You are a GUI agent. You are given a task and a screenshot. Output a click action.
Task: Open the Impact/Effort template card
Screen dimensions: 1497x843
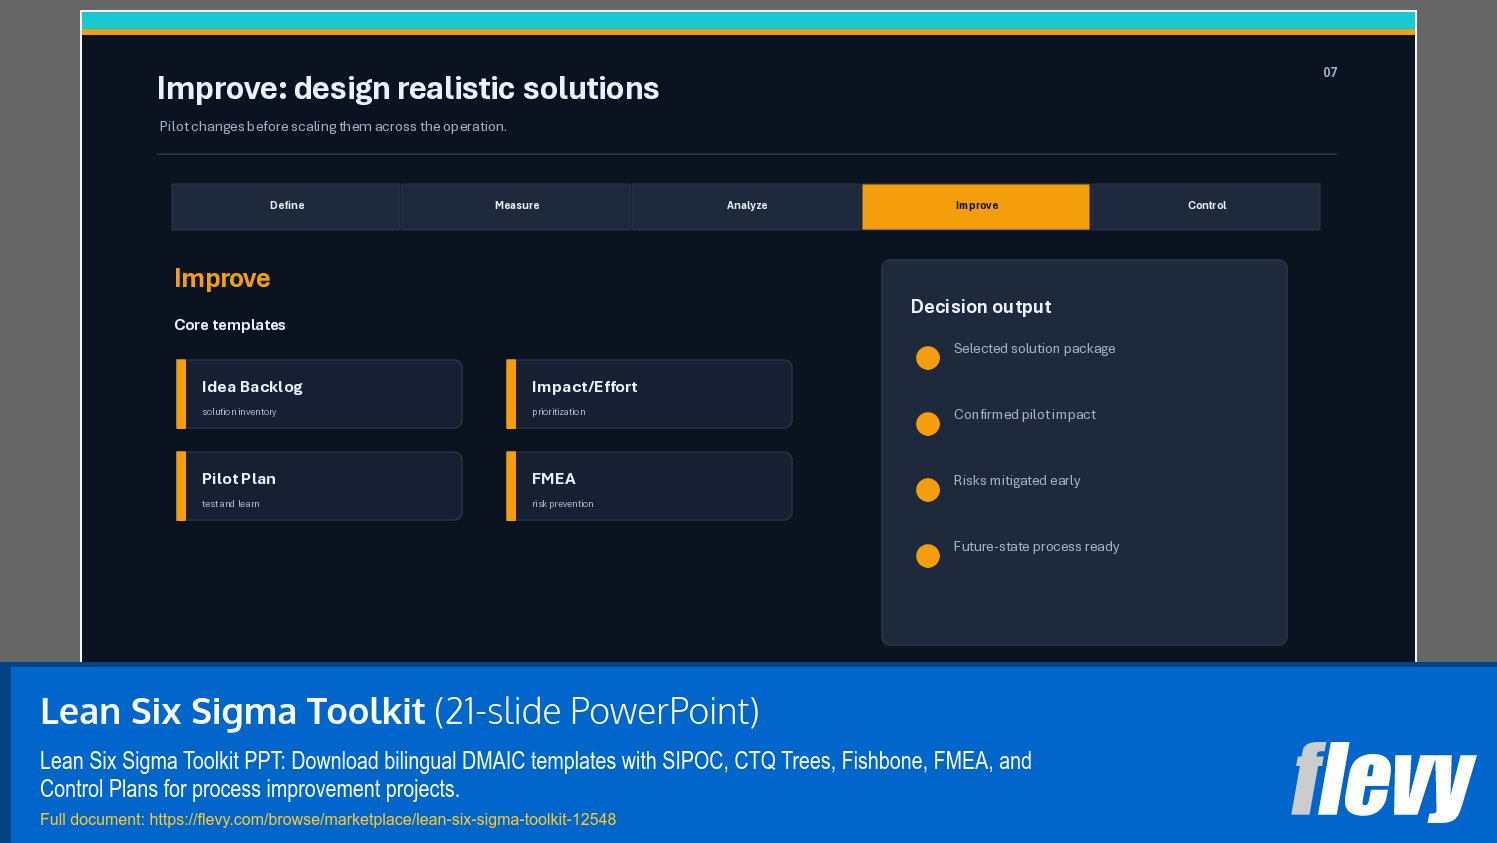649,394
